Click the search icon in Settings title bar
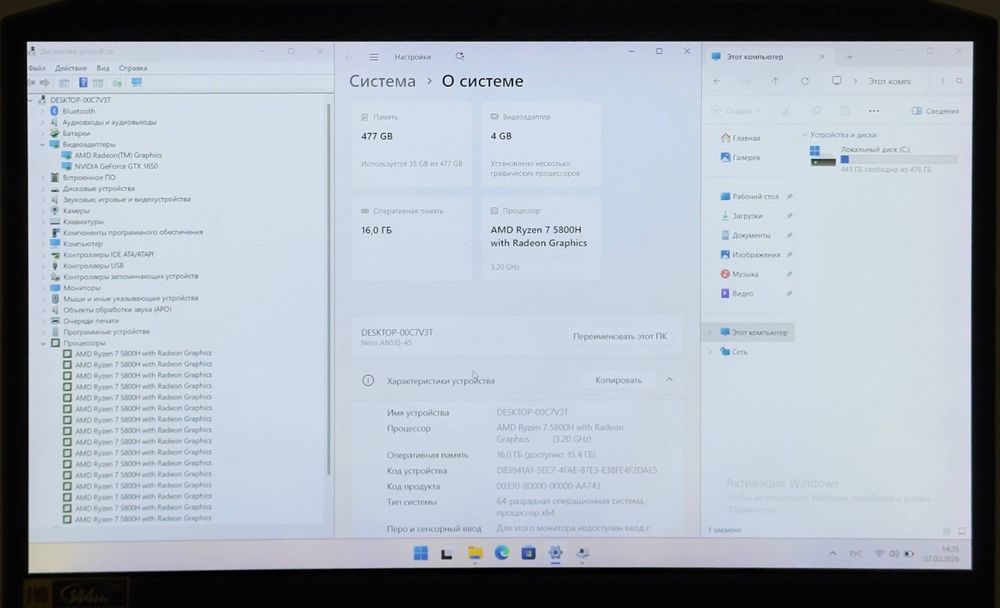This screenshot has width=1000, height=608. point(459,56)
